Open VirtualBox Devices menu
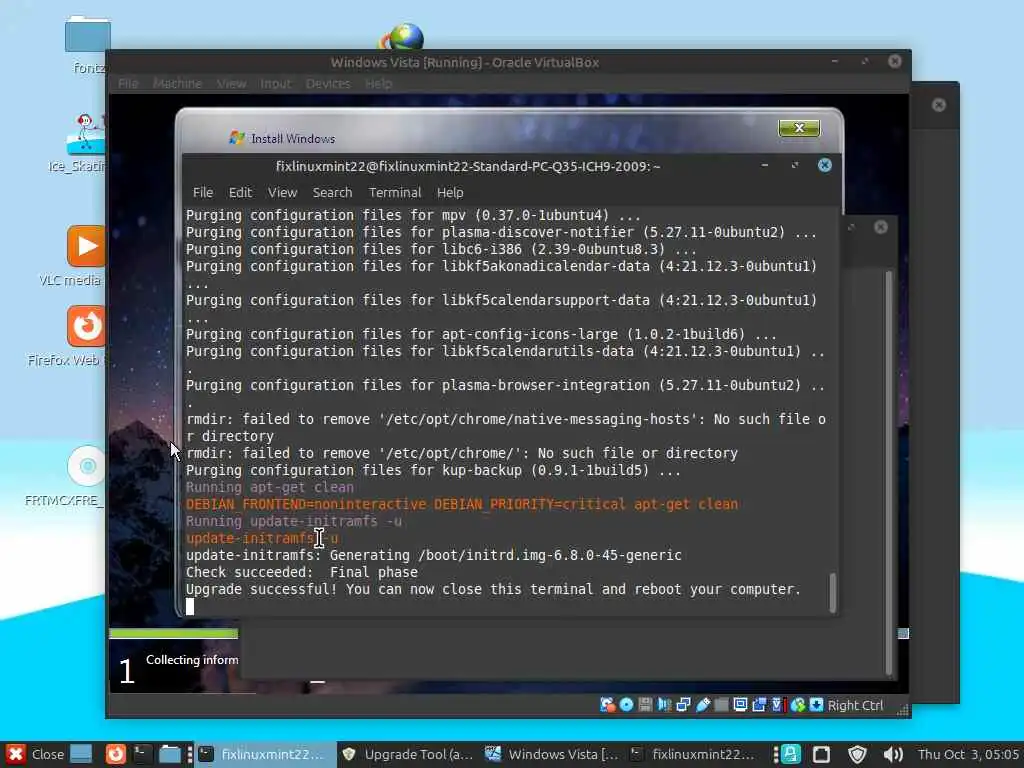The height and width of the screenshot is (768, 1024). 328,84
